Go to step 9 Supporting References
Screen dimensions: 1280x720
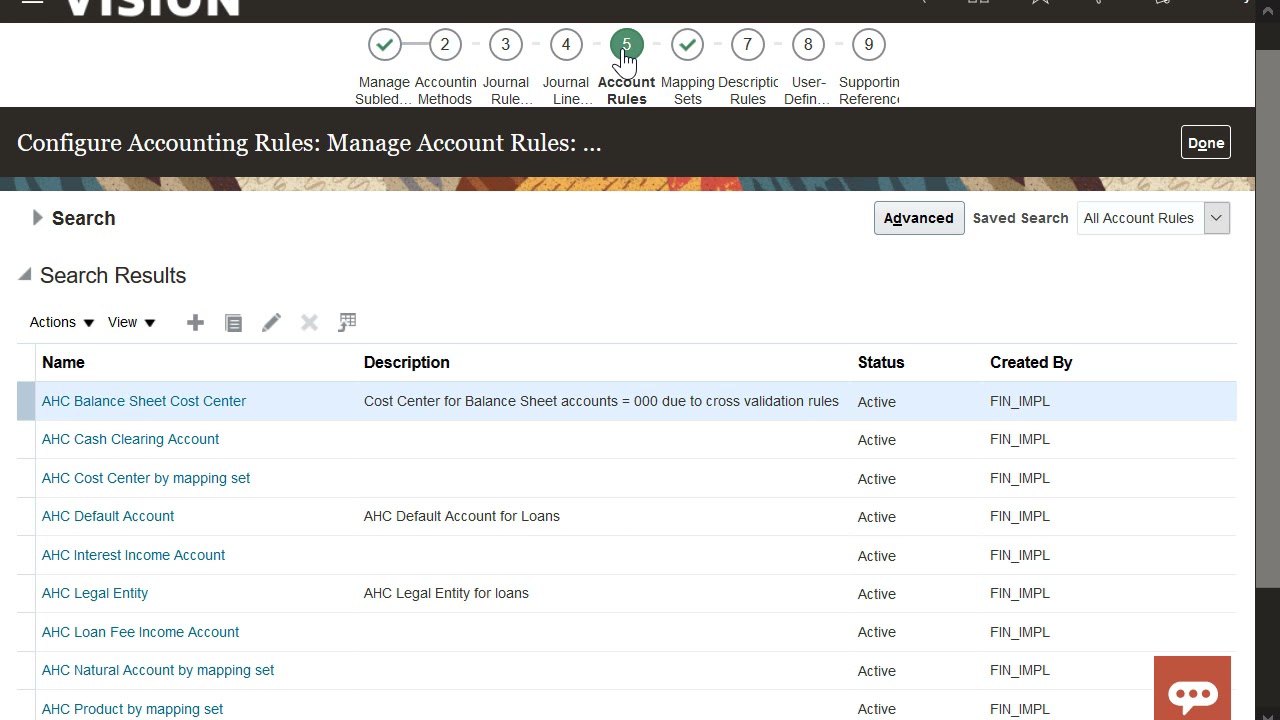click(x=868, y=44)
